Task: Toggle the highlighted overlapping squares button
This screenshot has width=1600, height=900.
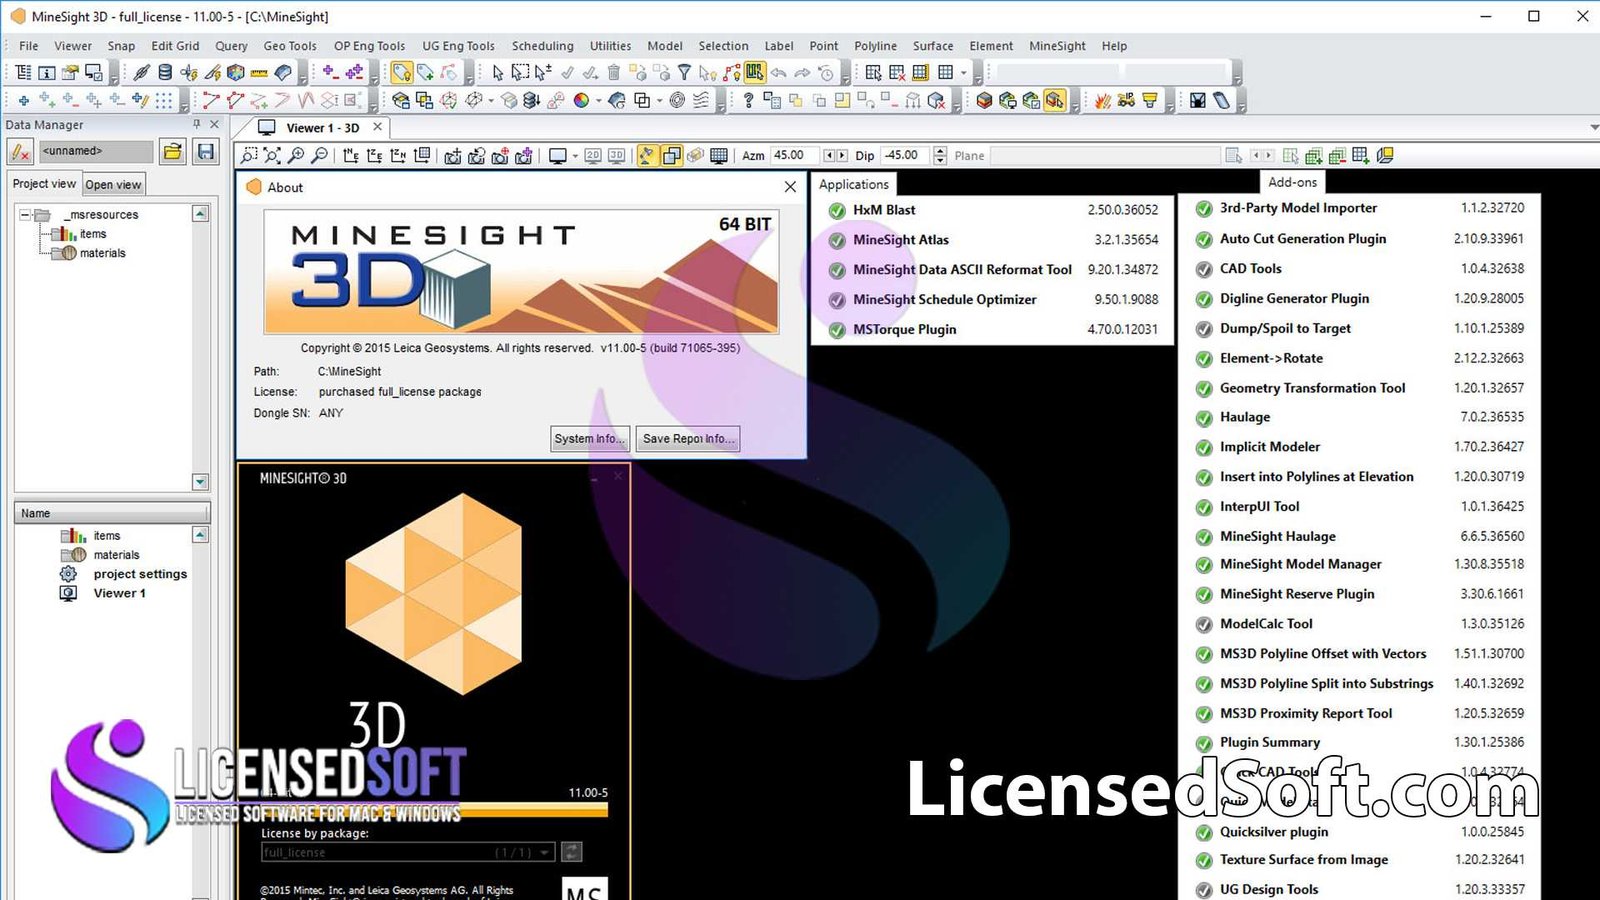Action: [671, 155]
